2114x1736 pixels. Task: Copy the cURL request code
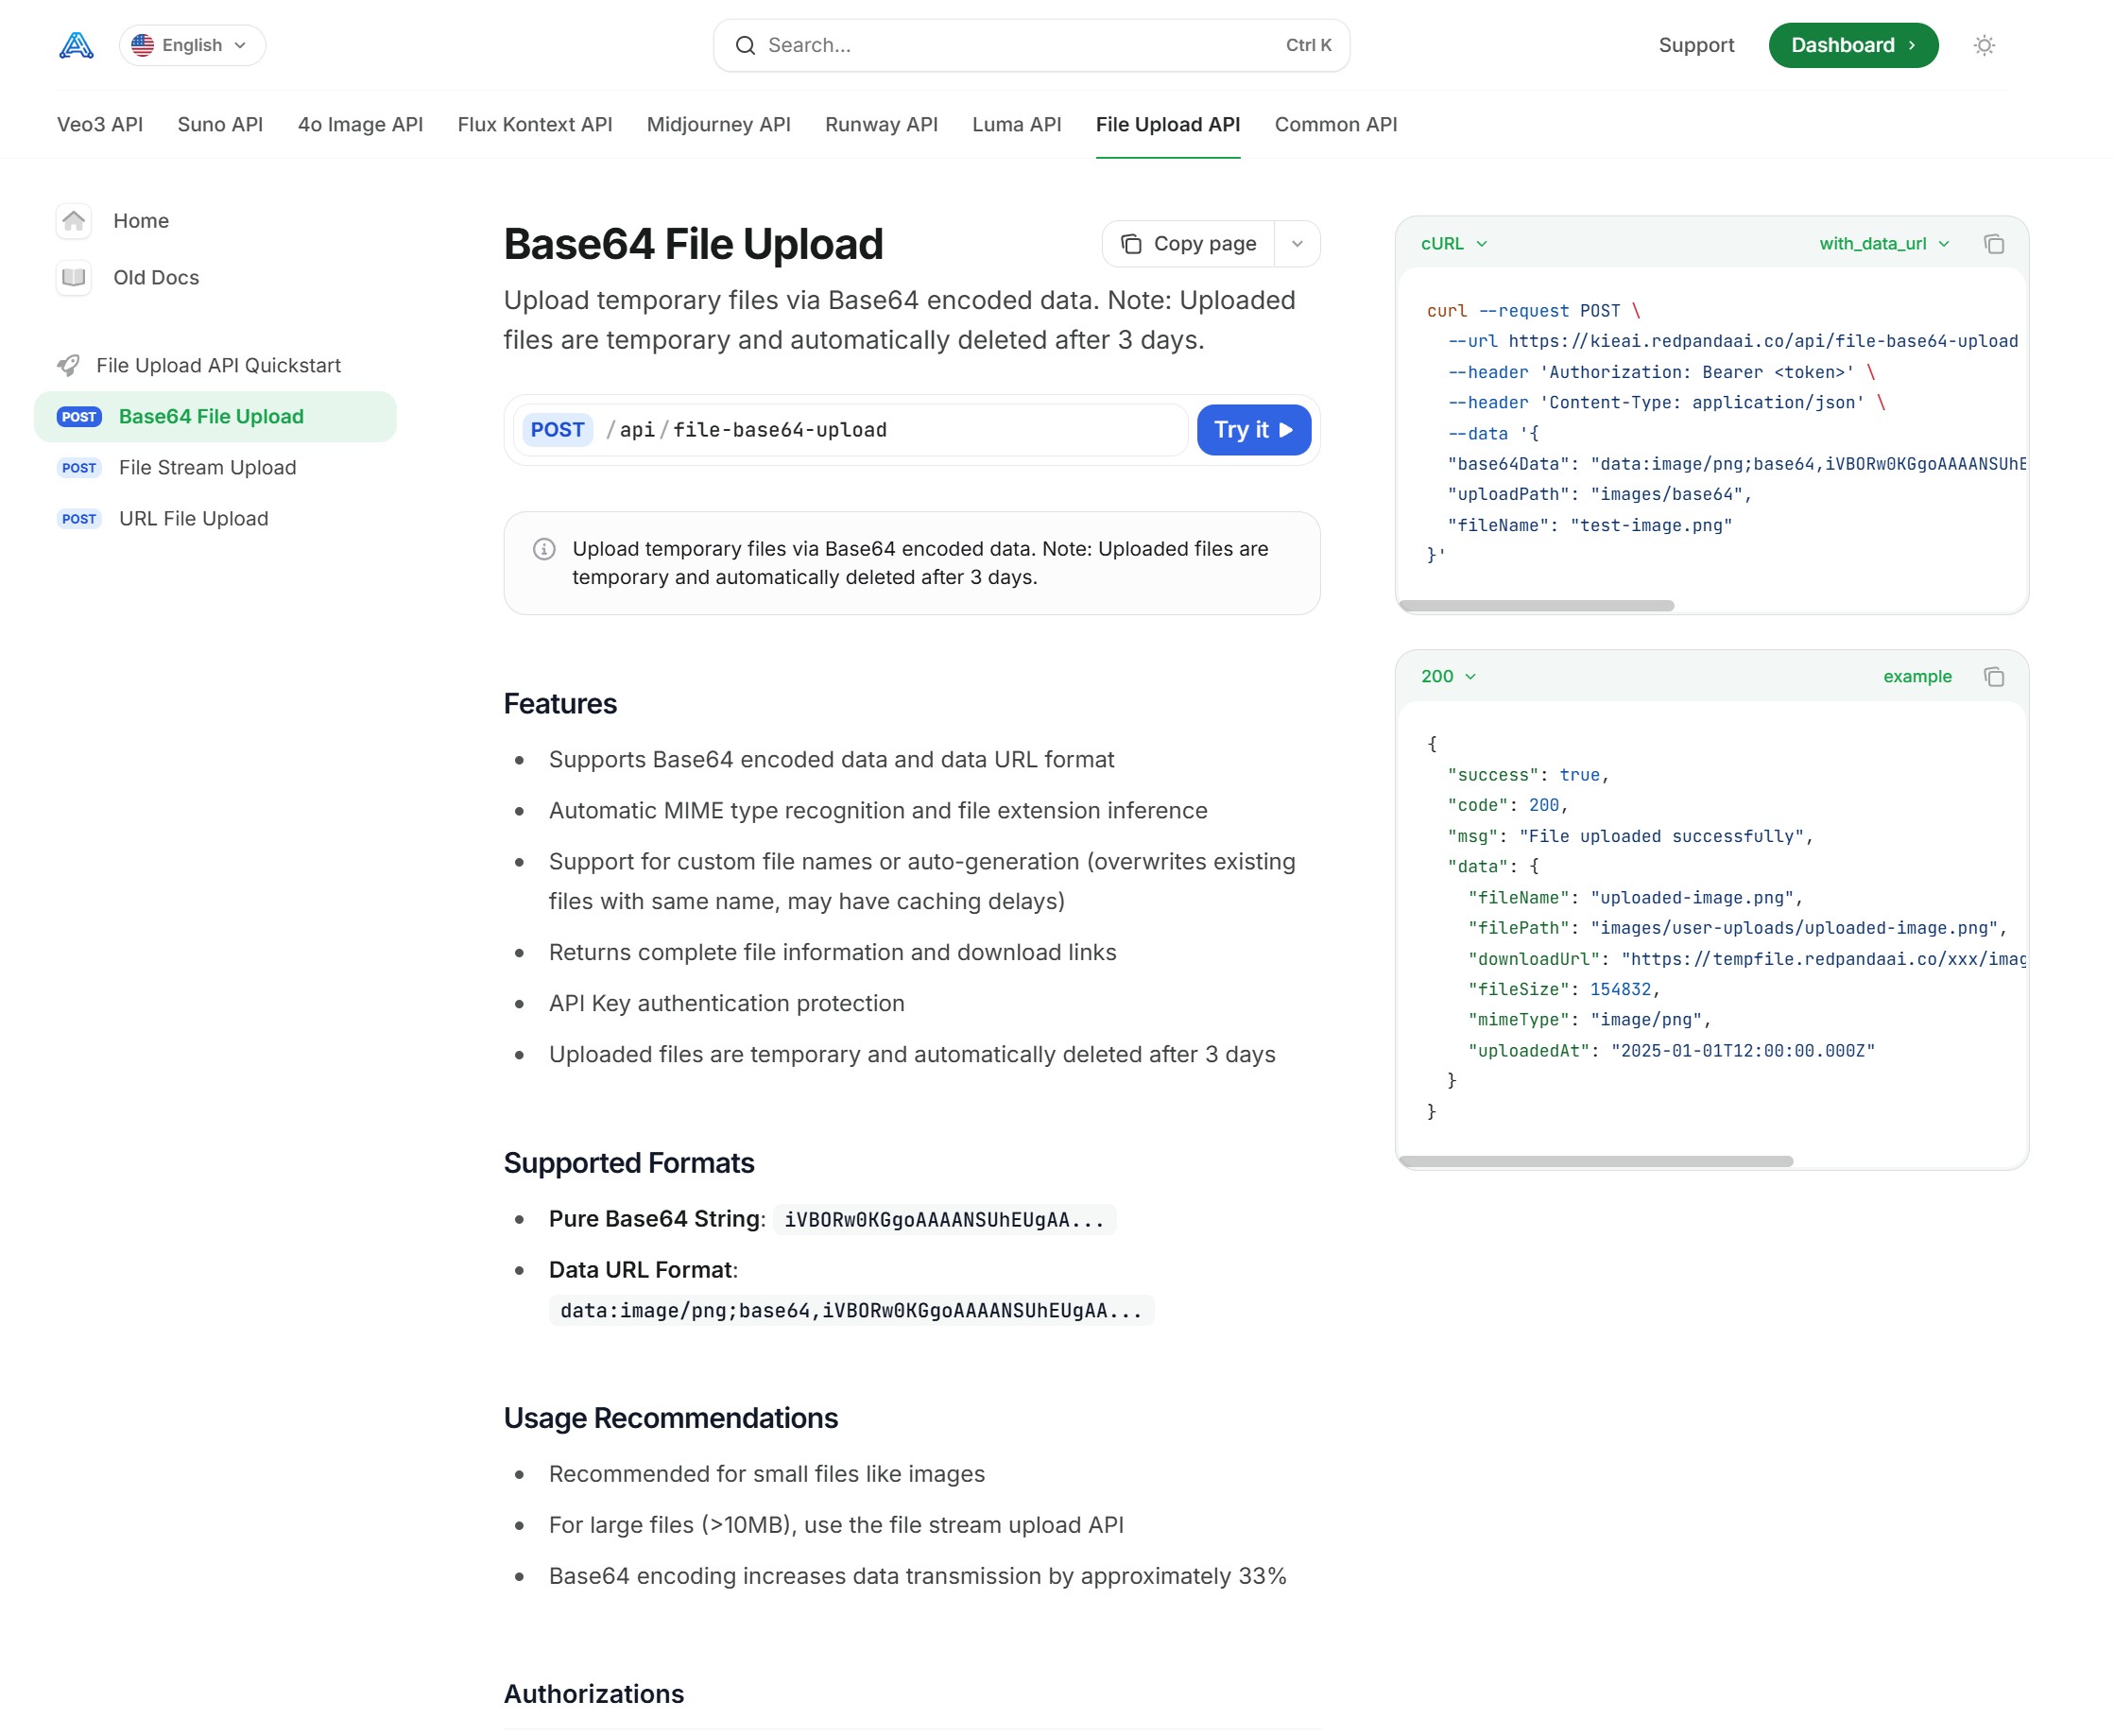pyautogui.click(x=1993, y=244)
